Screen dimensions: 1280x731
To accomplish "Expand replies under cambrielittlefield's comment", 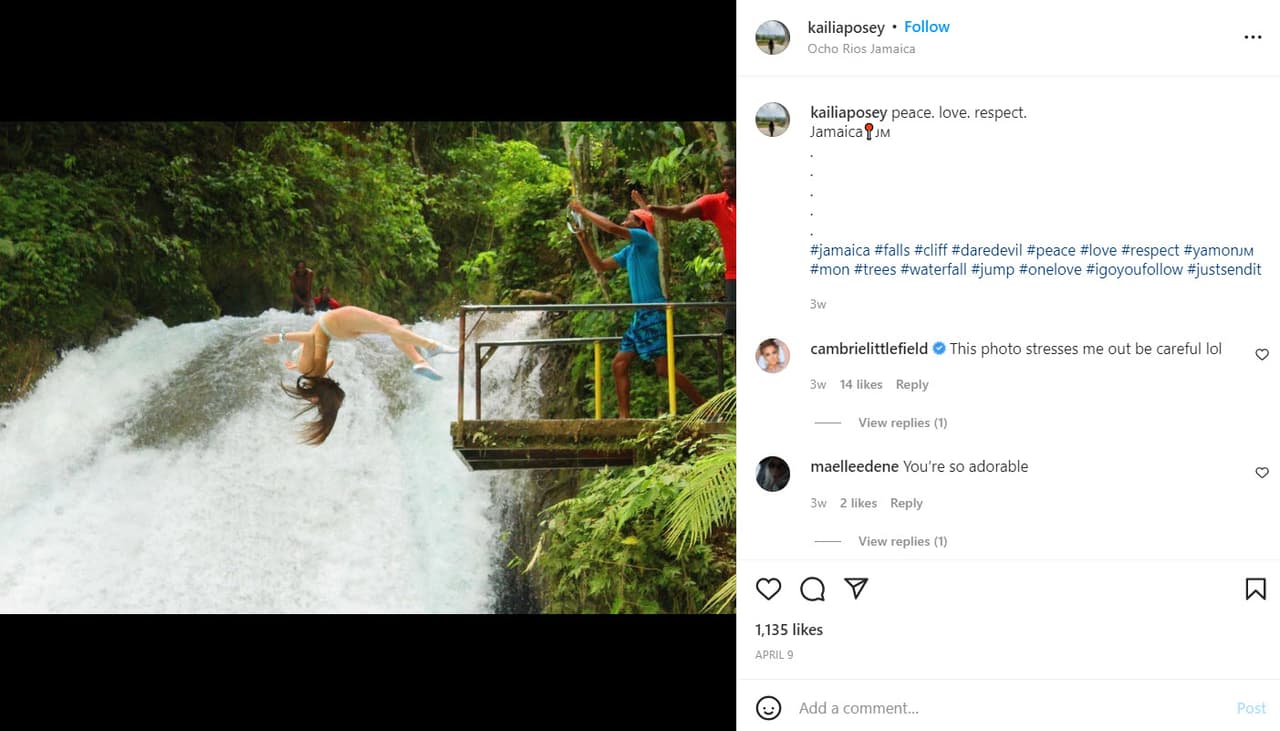I will (902, 422).
